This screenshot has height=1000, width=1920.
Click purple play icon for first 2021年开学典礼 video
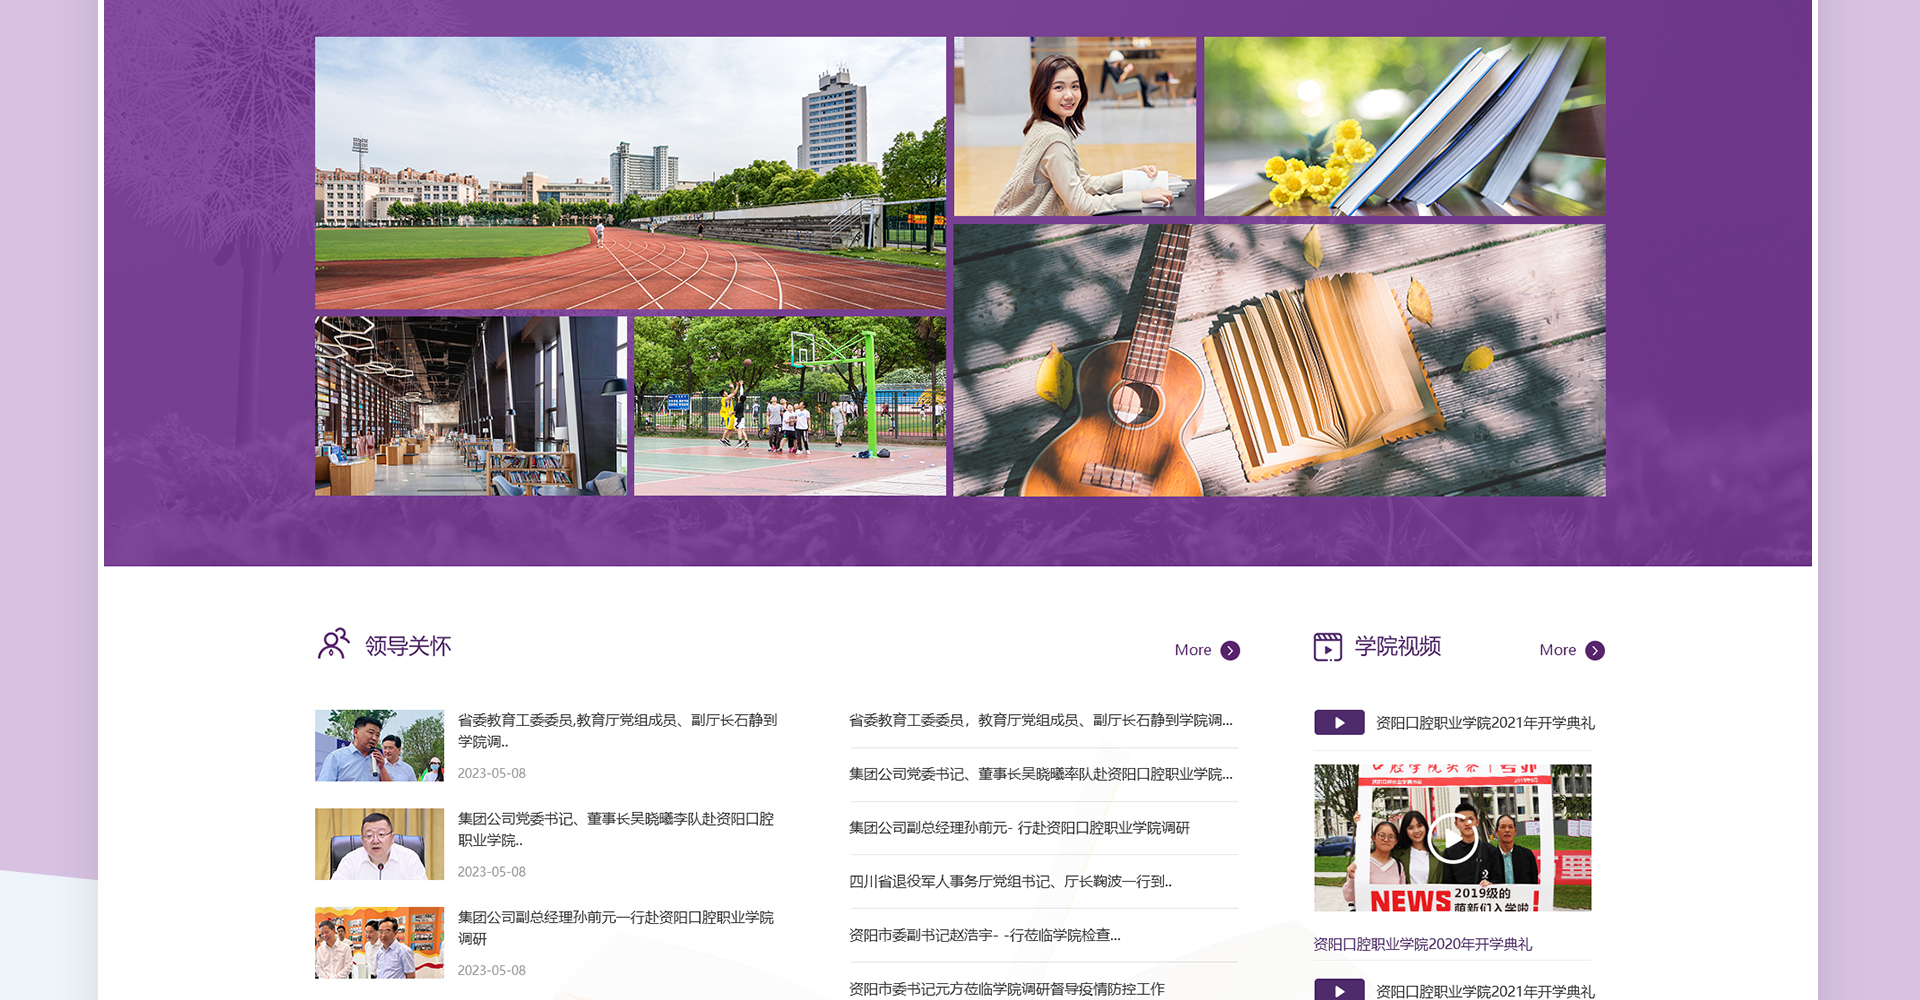coord(1339,723)
